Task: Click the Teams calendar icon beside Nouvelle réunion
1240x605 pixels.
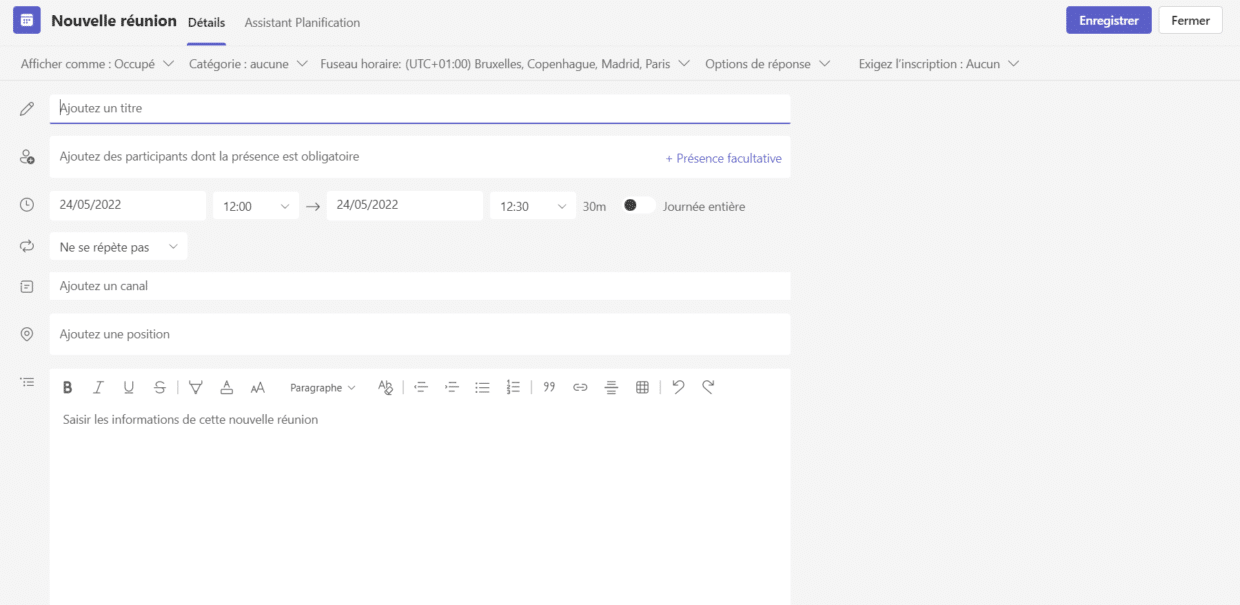Action: point(27,20)
